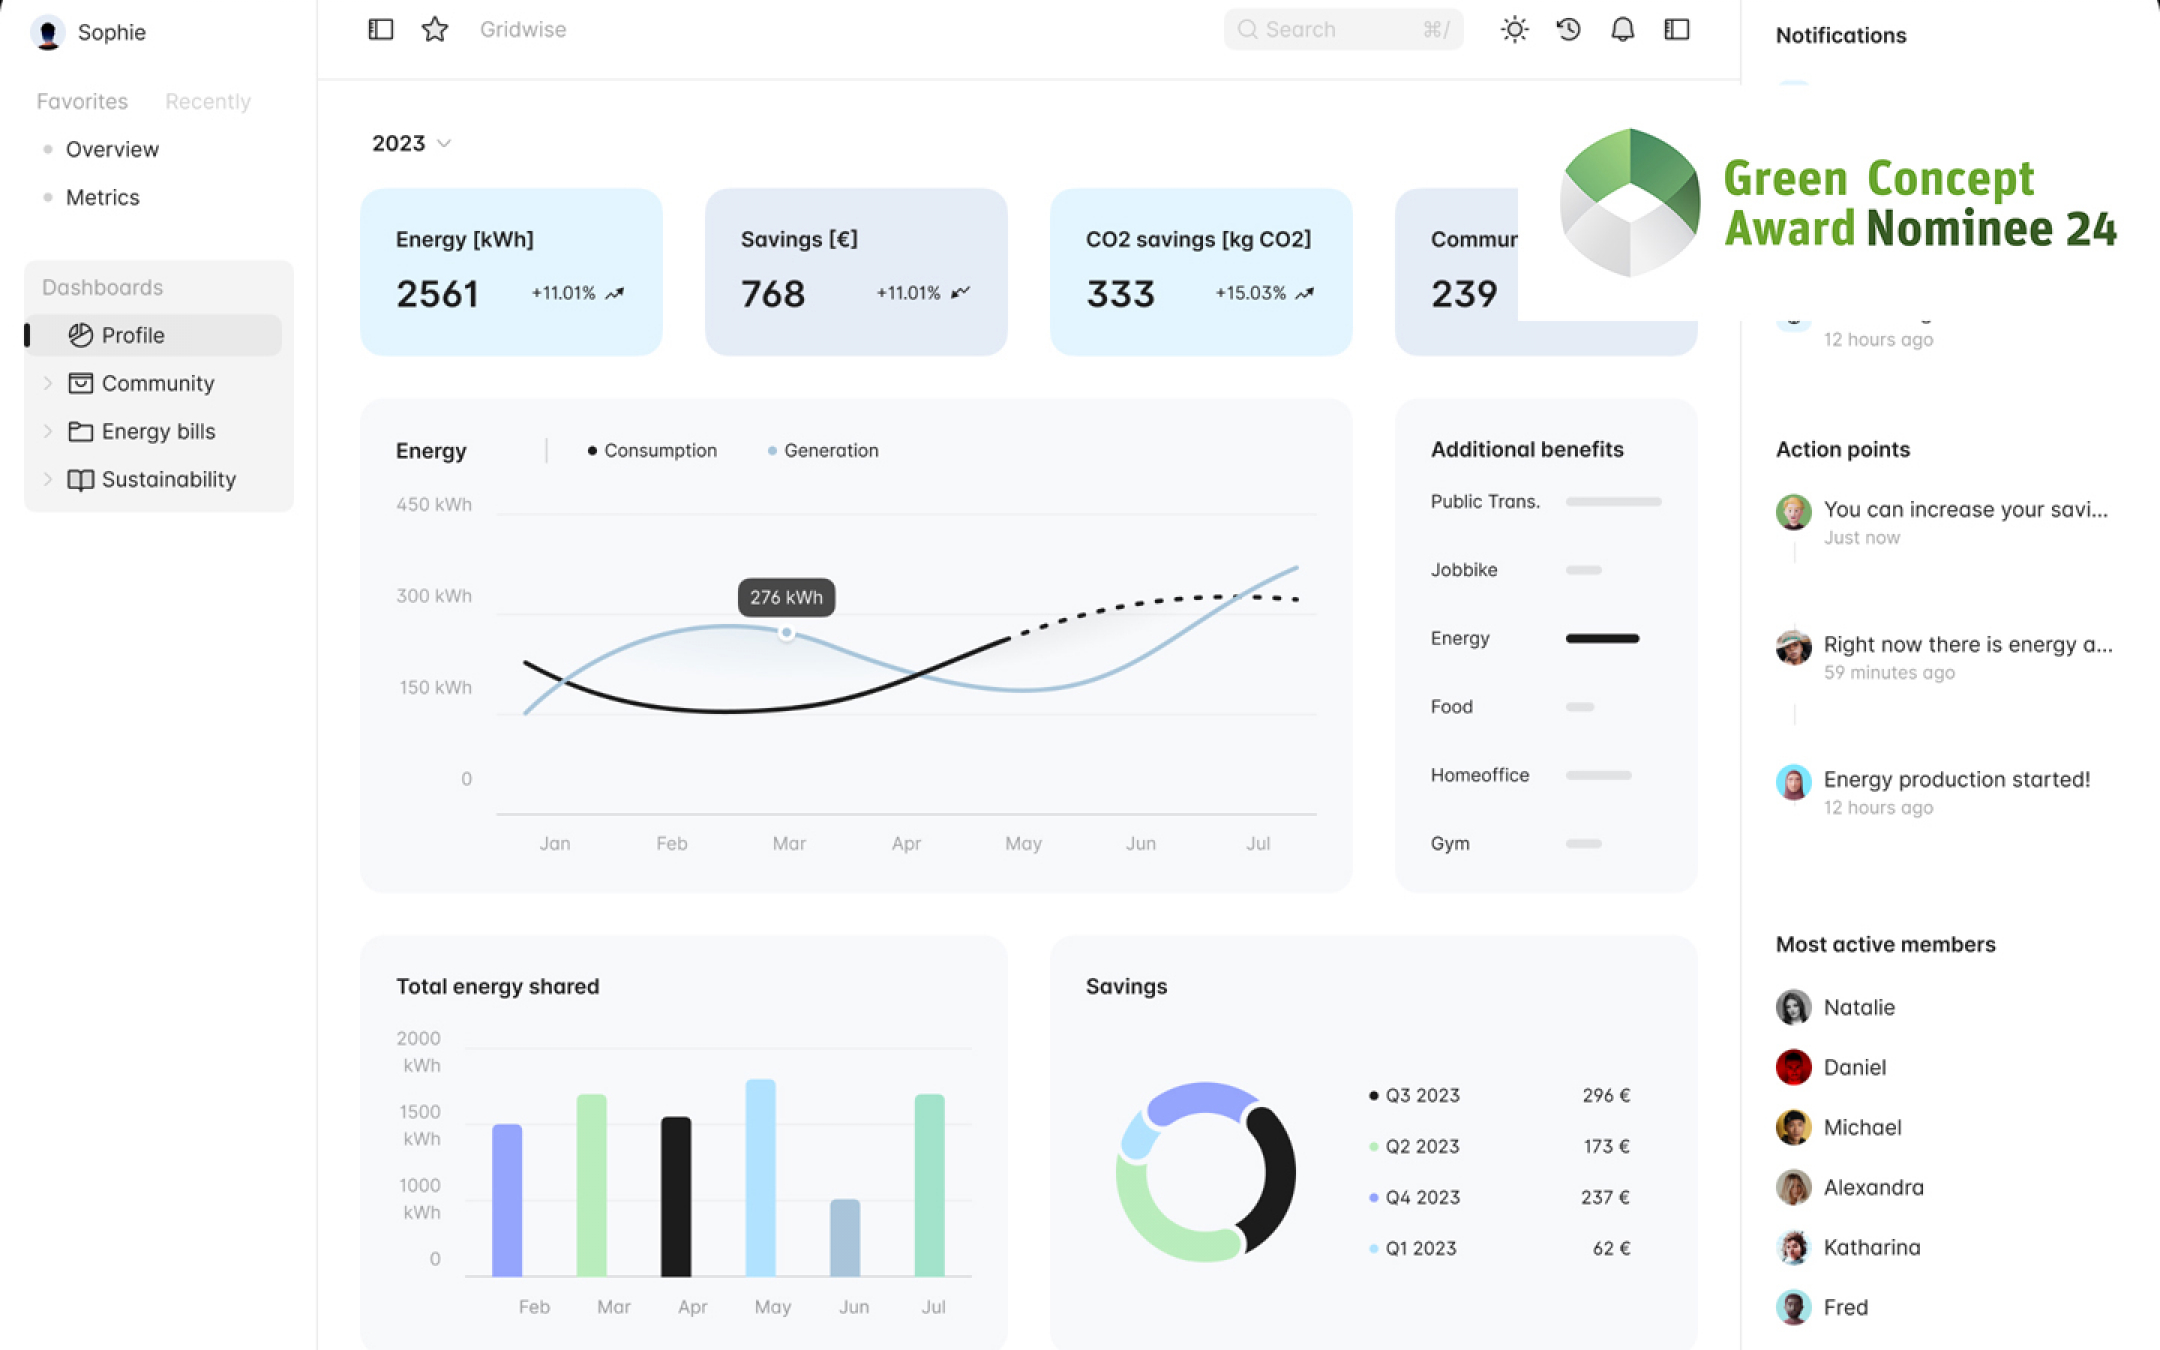Switch to the Recently tab
This screenshot has width=2160, height=1350.
[207, 100]
